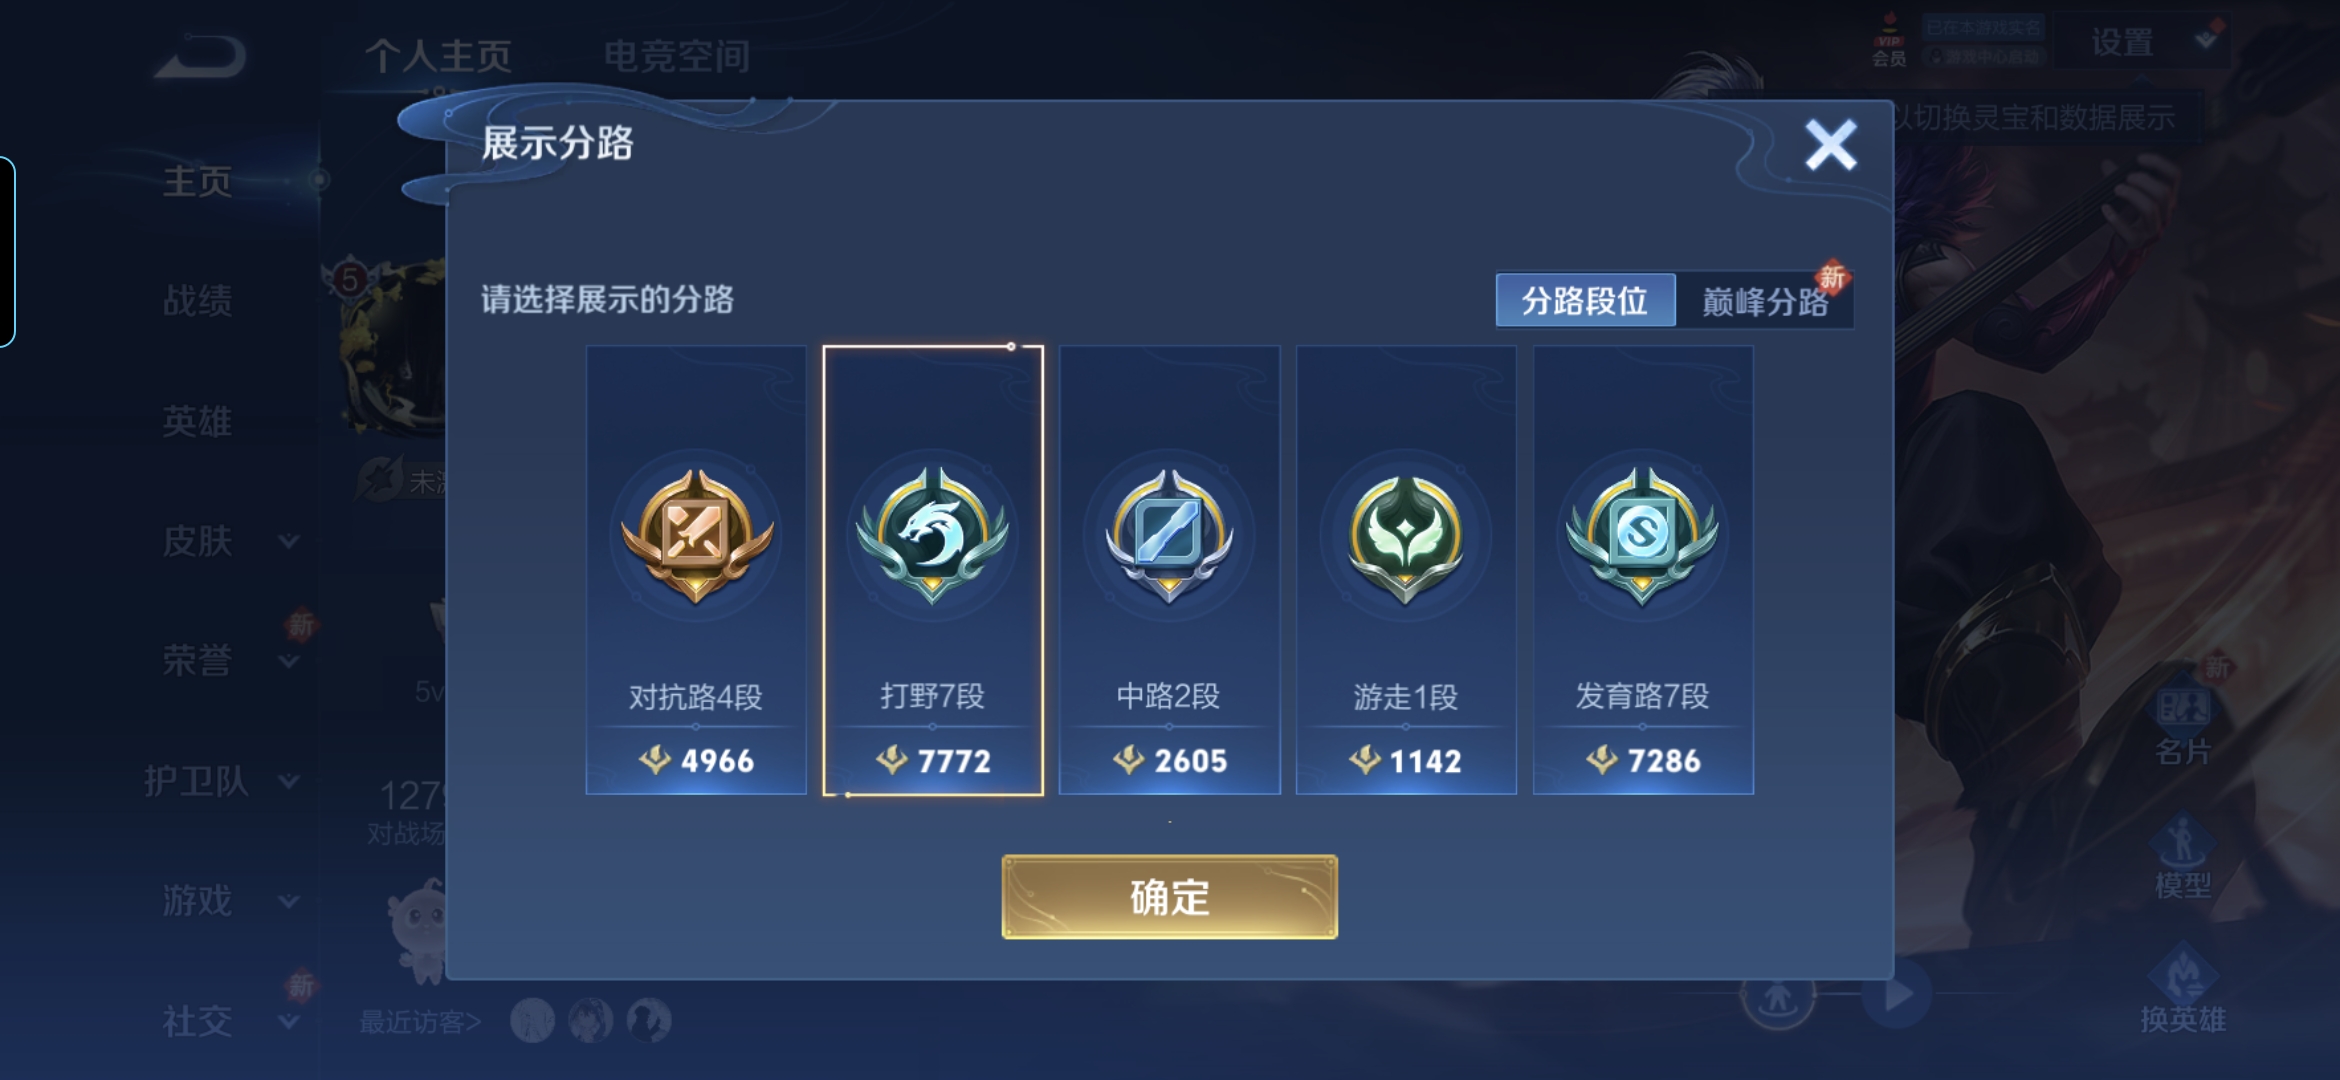Screen dimensions: 2340x1080
Task: Open the 模型 model icon
Action: tap(2182, 840)
